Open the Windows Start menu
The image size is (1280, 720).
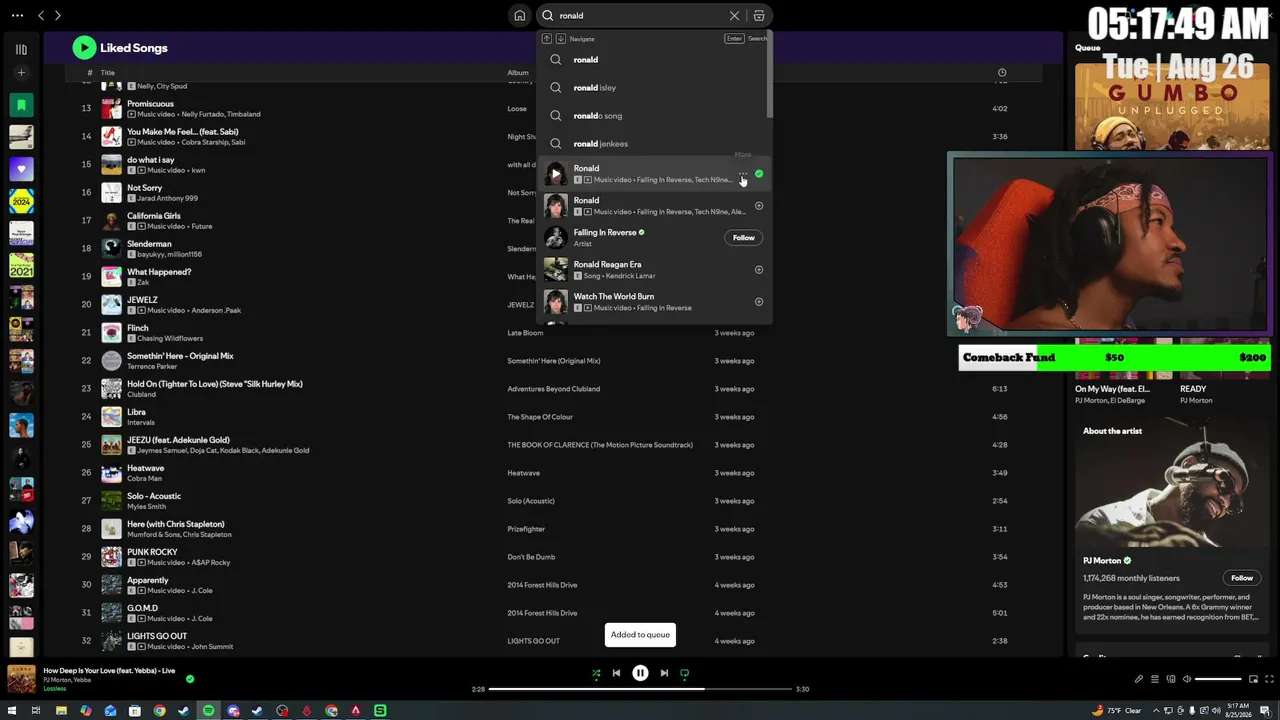tap(11, 711)
